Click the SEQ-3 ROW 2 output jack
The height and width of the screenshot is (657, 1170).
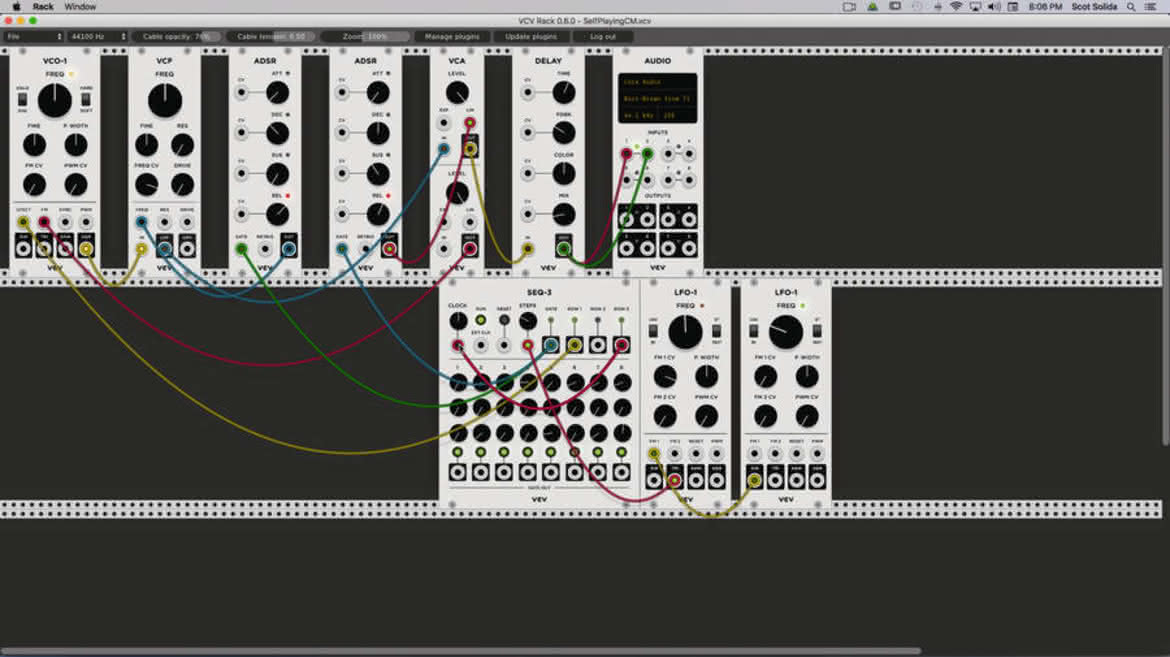598,345
